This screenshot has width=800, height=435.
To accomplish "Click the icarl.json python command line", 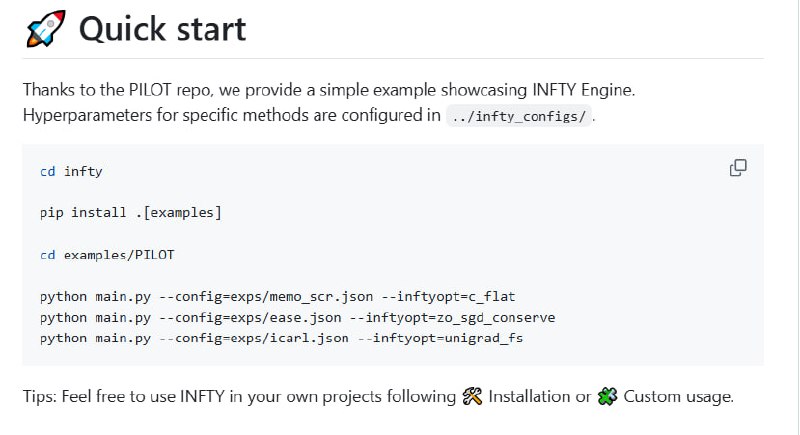I will pyautogui.click(x=281, y=338).
